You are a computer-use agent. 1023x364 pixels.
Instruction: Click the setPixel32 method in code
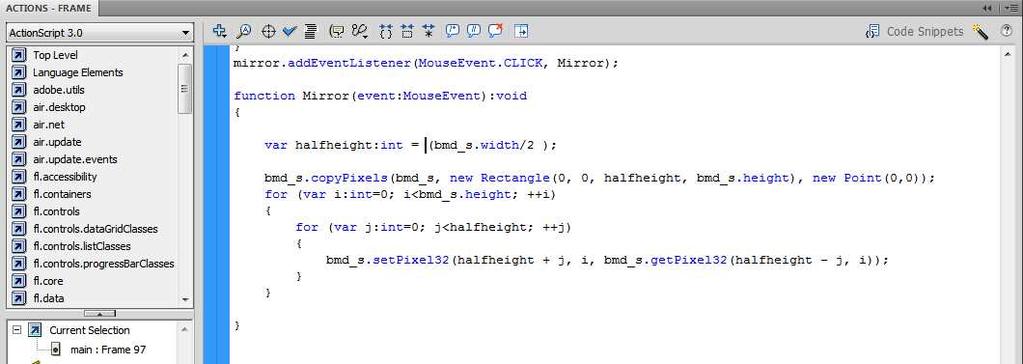(x=410, y=260)
